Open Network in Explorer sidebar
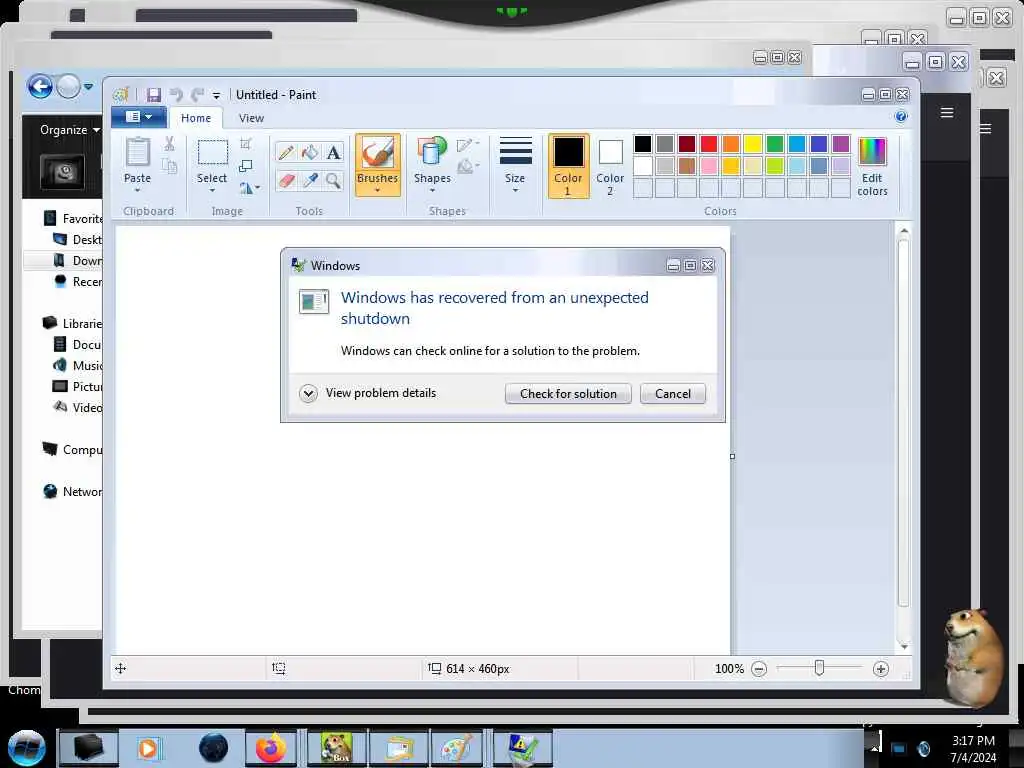Viewport: 1024px width, 768px height. point(72,491)
